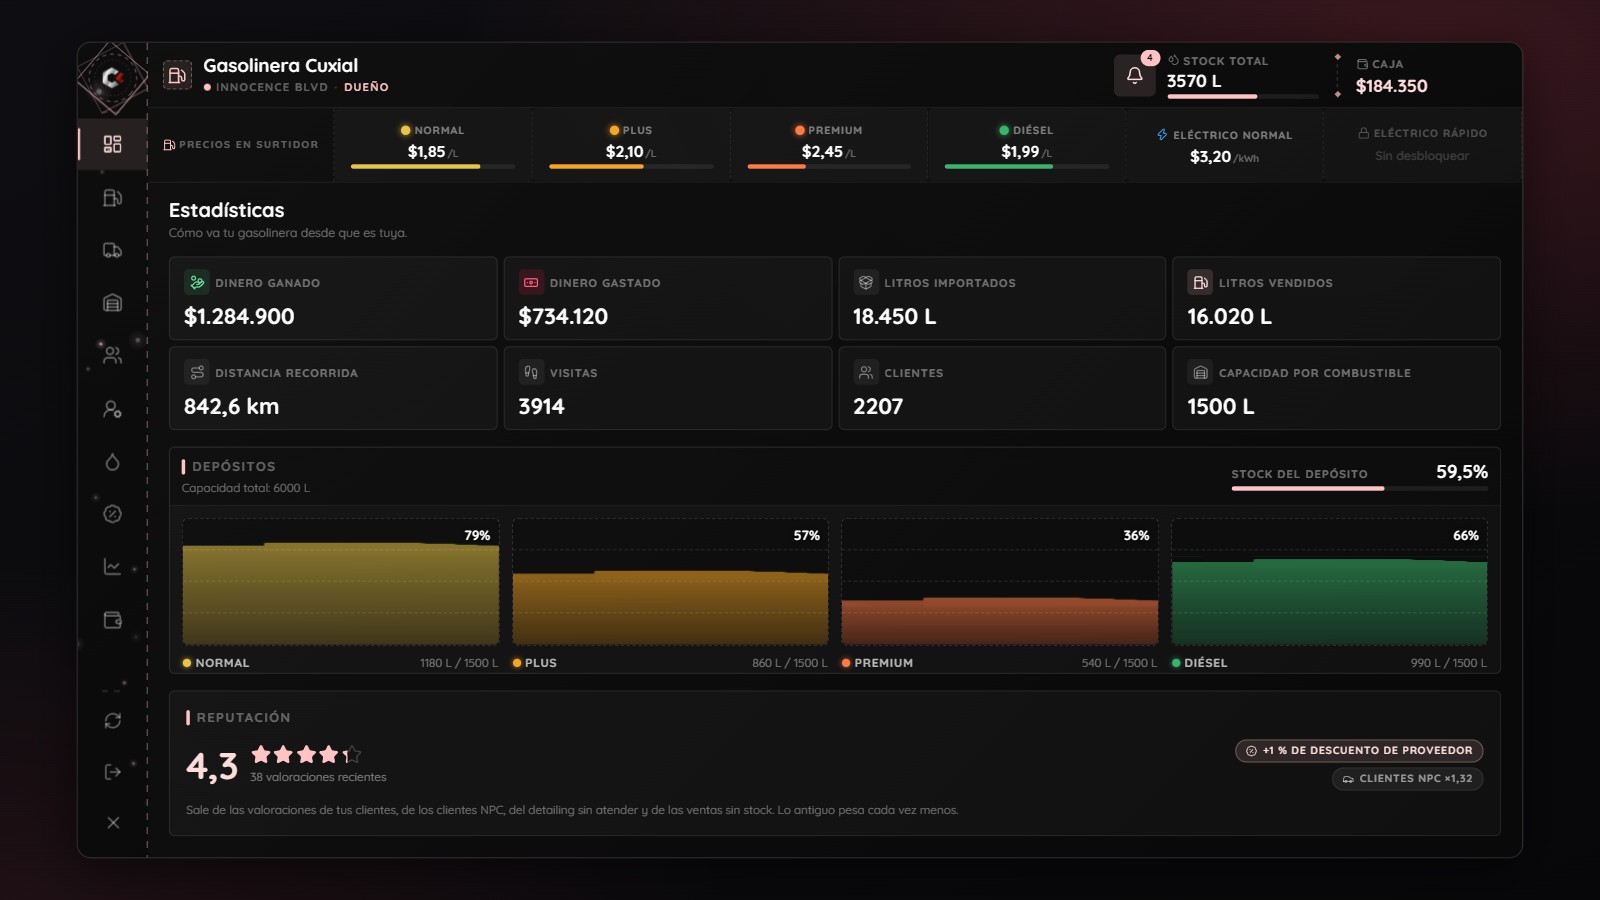Click the Visitas stat card
1600x900 pixels.
(x=668, y=388)
